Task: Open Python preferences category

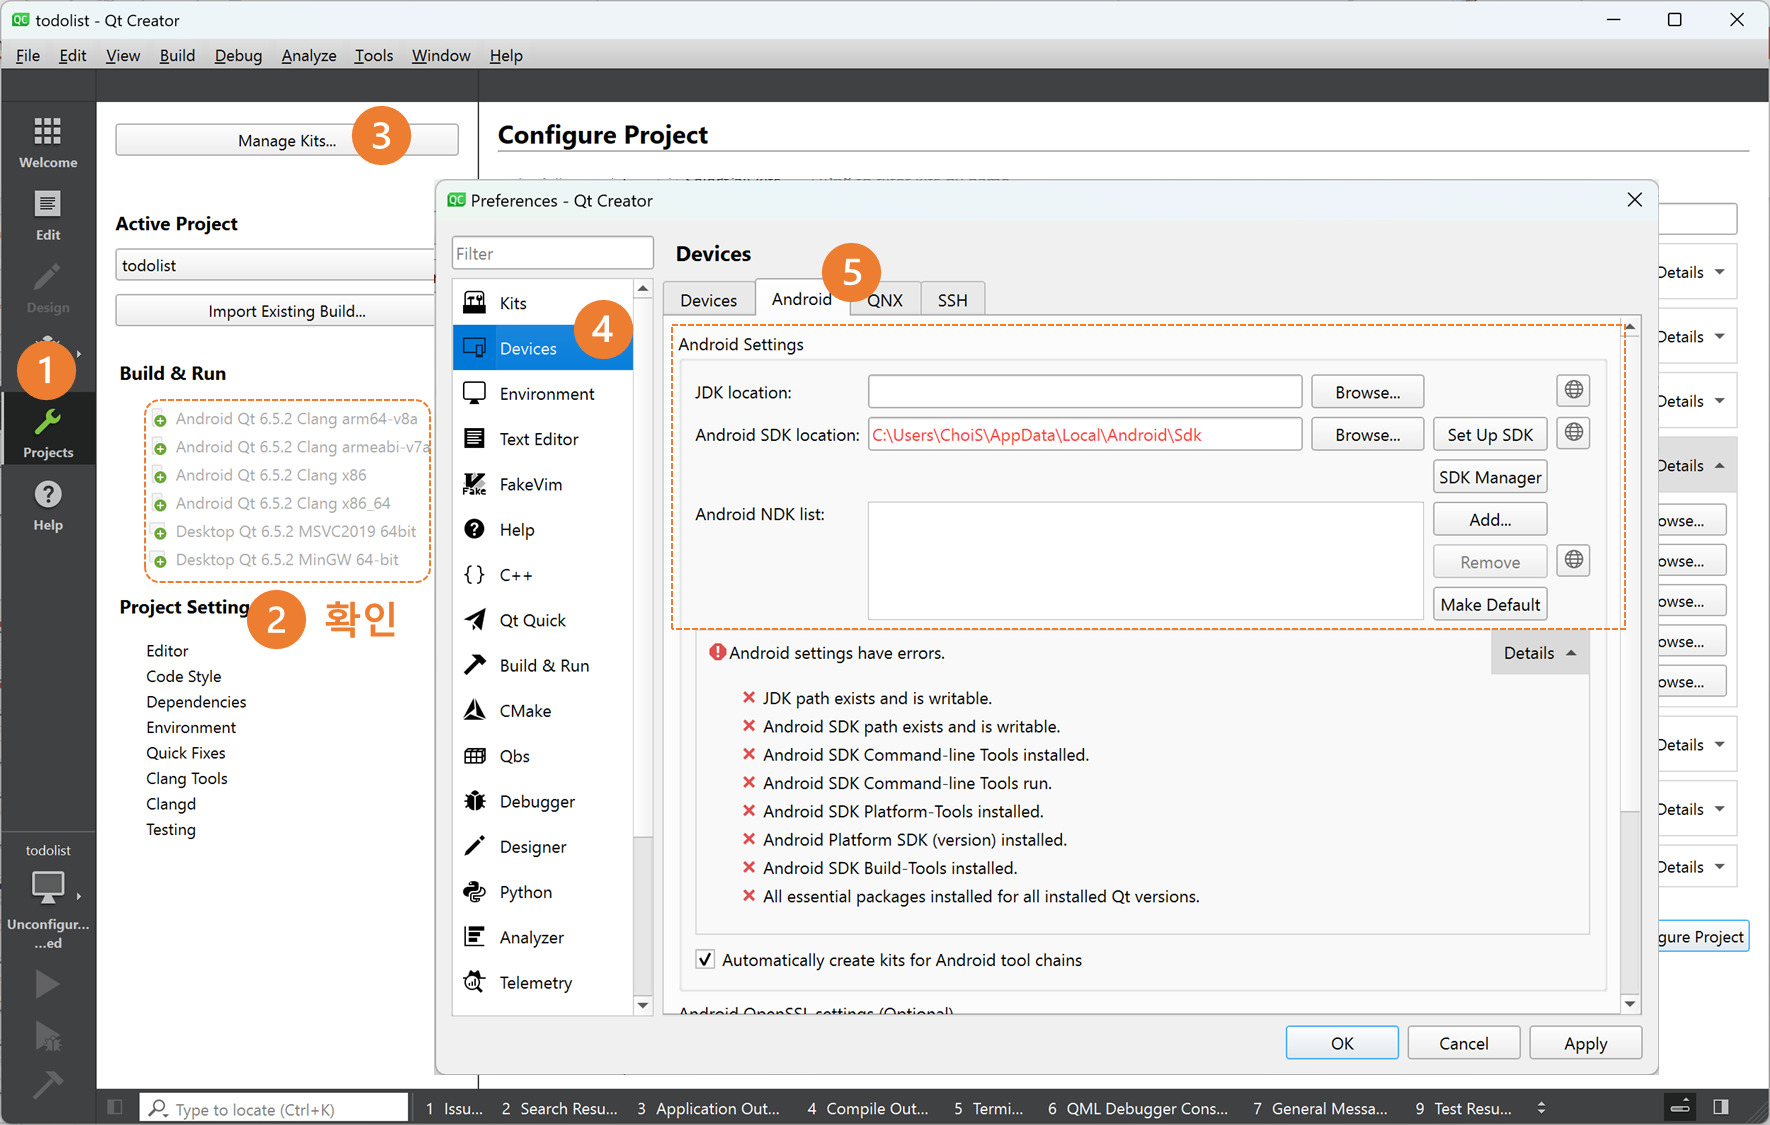Action: 543,892
